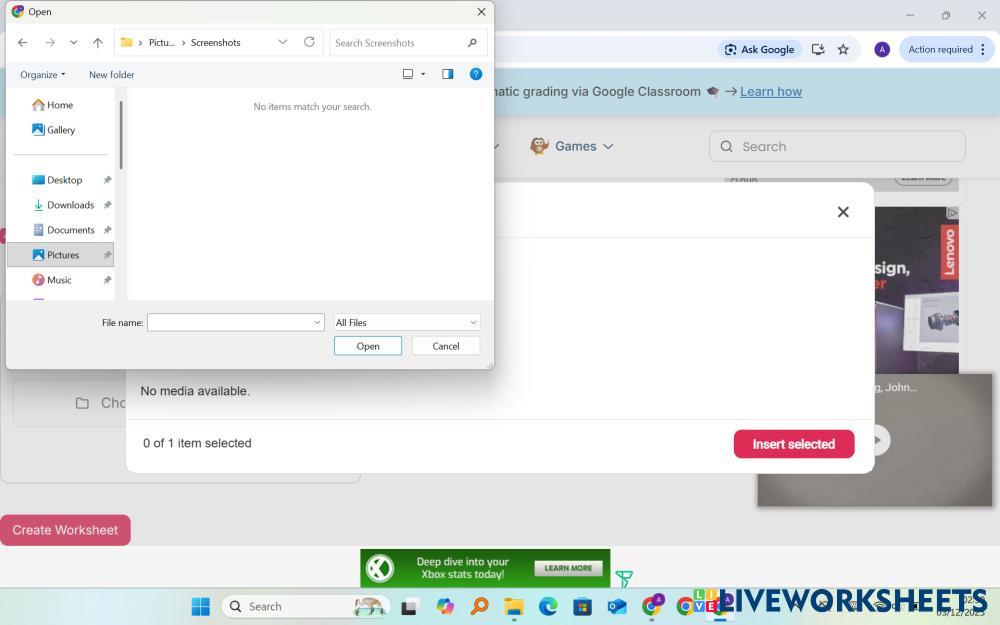Bookmark this page with the star icon
This screenshot has height=625, width=1000.
pos(843,49)
